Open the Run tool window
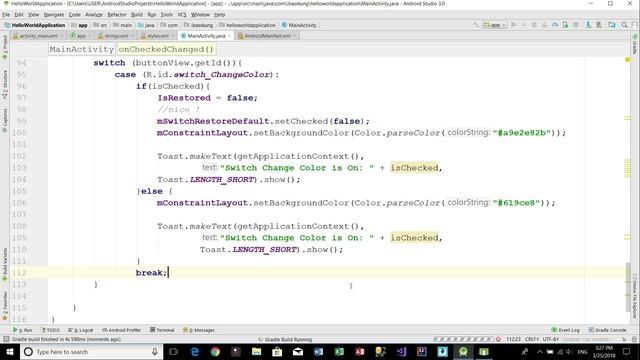The image size is (640, 360). tap(22, 330)
